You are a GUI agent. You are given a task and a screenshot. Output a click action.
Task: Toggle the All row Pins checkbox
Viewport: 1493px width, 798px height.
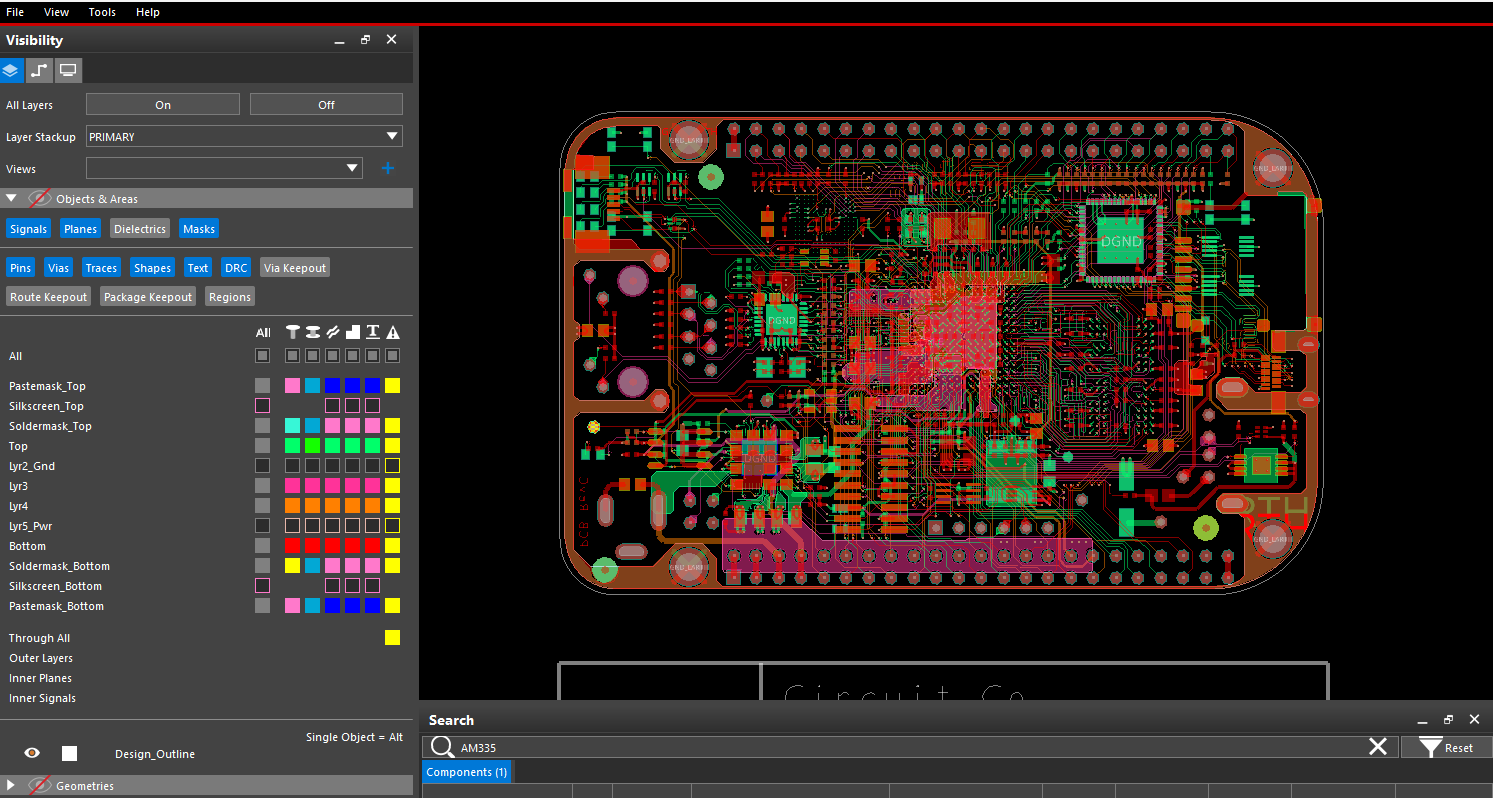point(292,355)
